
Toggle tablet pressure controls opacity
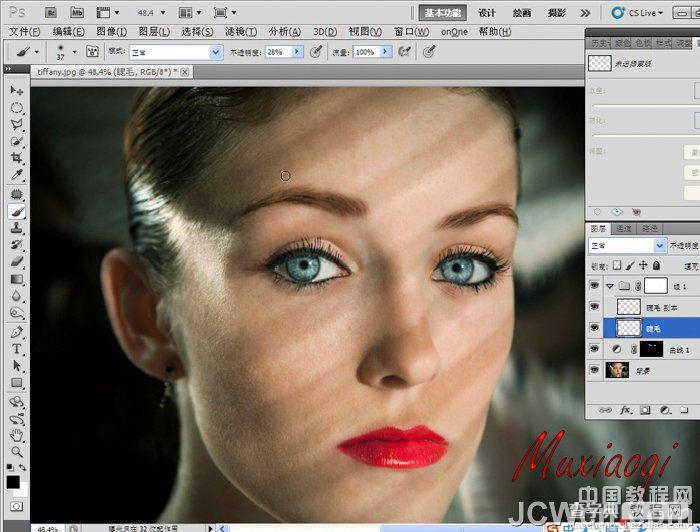coord(316,52)
